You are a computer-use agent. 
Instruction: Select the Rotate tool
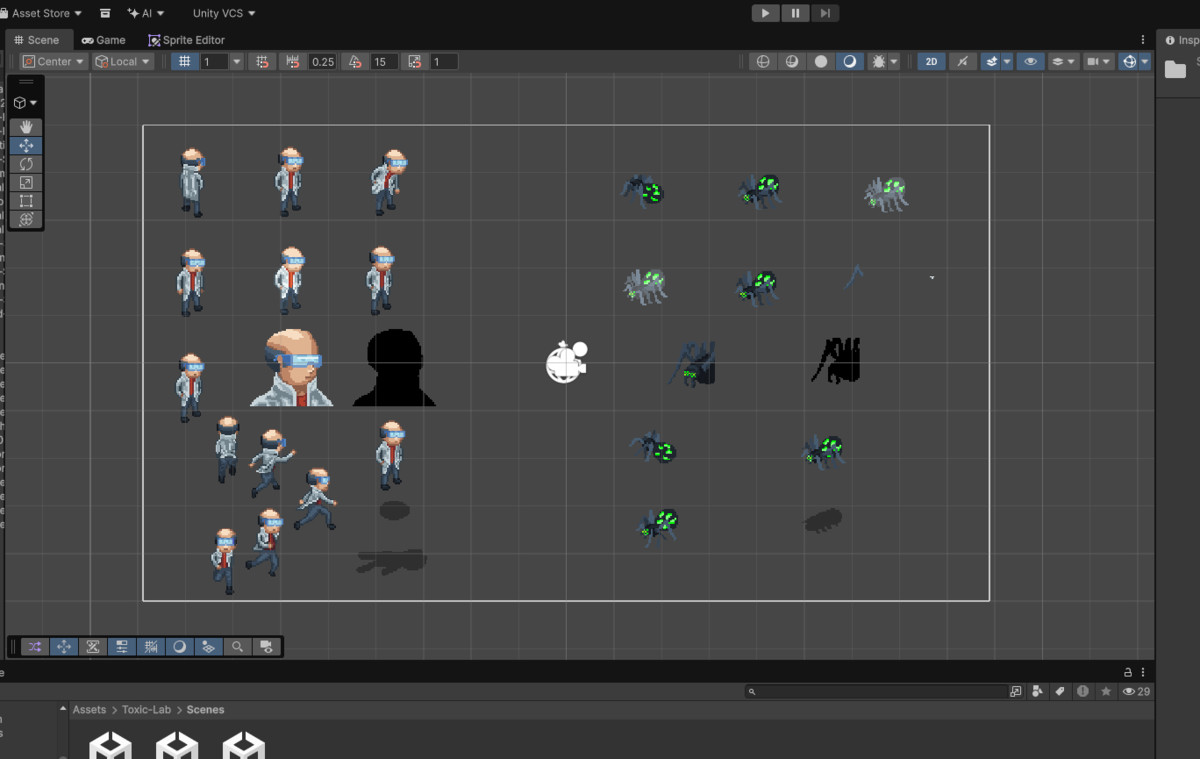pyautogui.click(x=26, y=164)
